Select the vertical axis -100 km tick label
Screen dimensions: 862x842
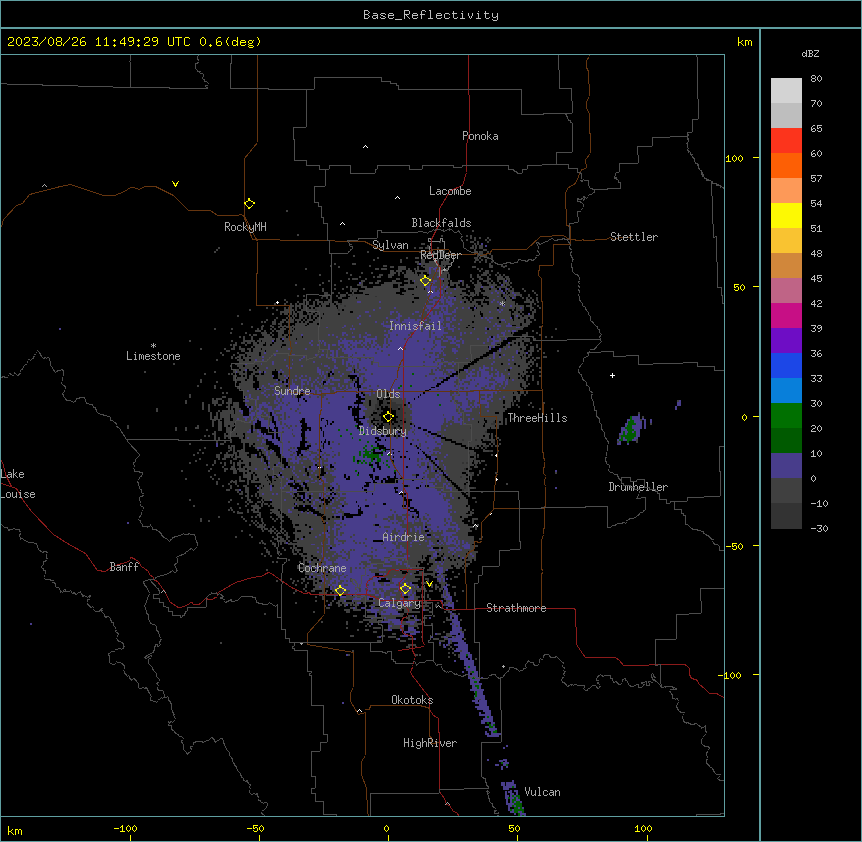(731, 675)
